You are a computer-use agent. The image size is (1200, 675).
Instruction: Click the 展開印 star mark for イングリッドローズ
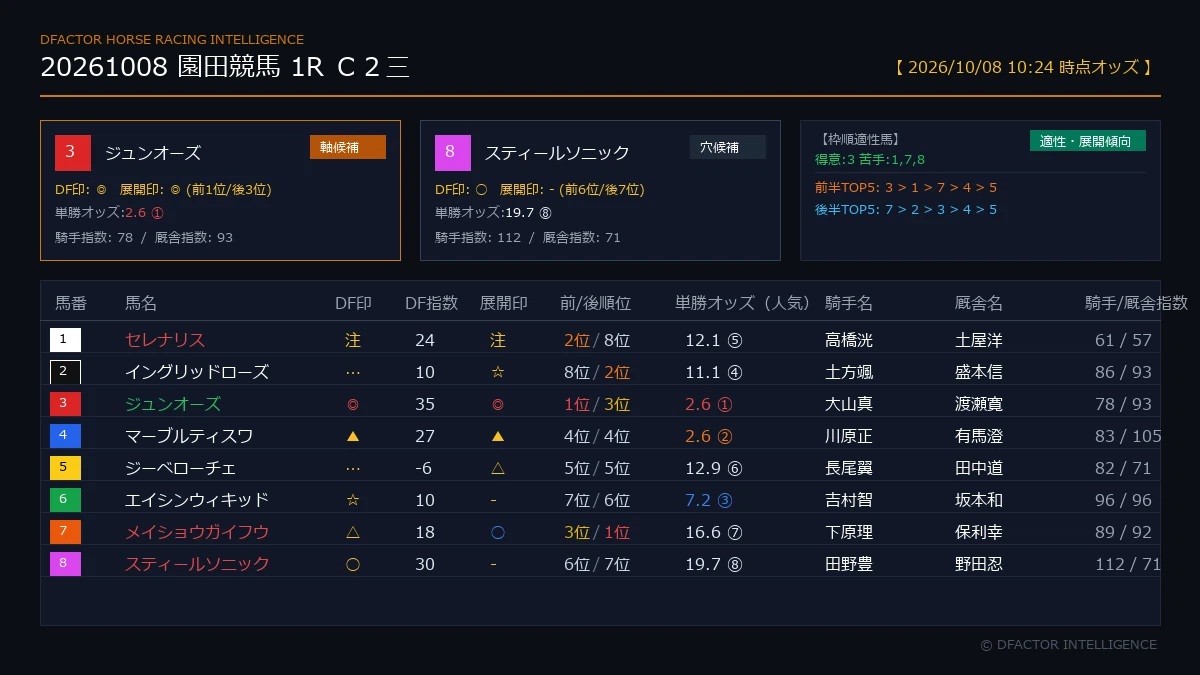(x=498, y=373)
